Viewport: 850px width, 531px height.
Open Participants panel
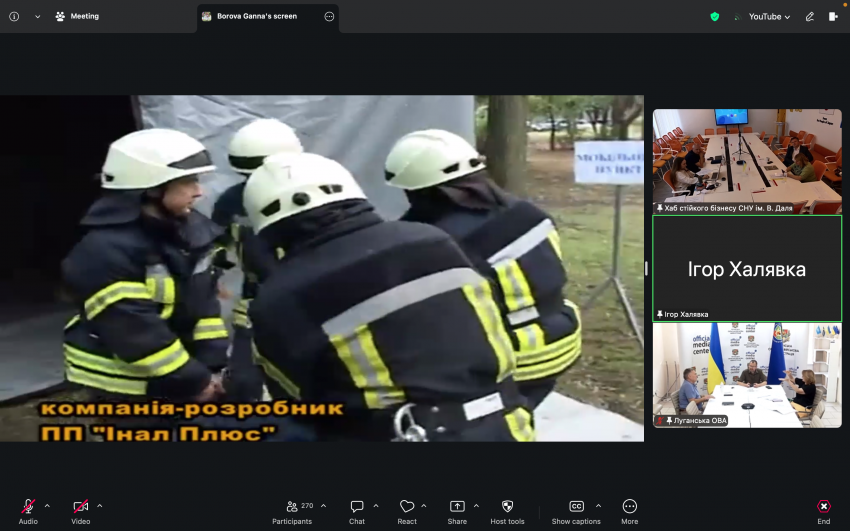[292, 511]
